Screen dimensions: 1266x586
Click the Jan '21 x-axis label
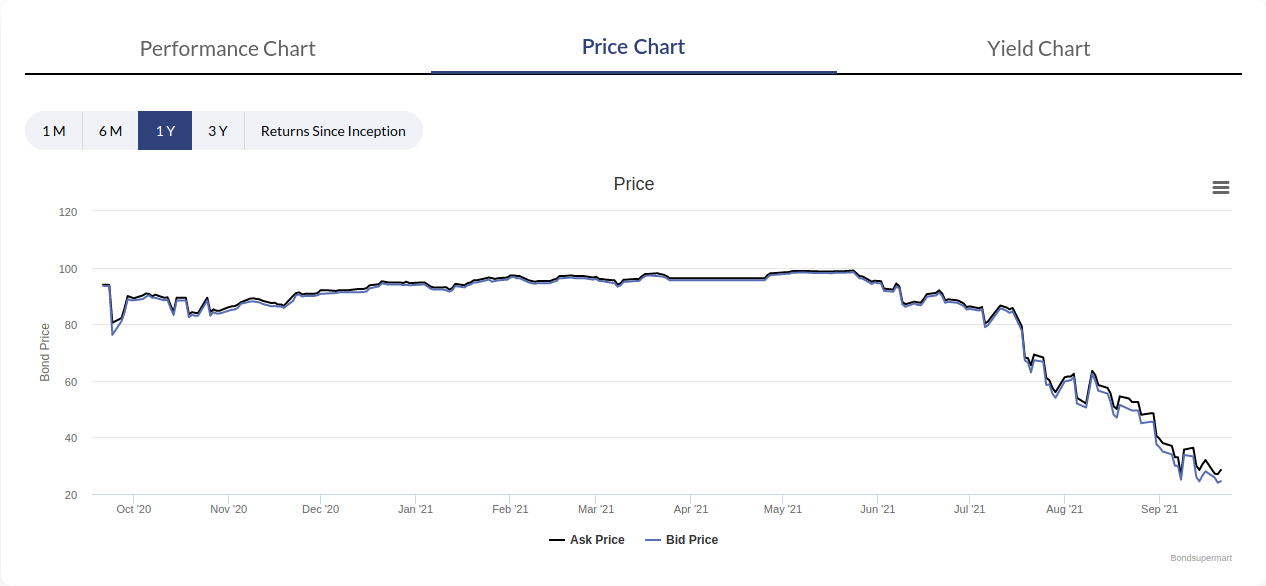coord(415,509)
